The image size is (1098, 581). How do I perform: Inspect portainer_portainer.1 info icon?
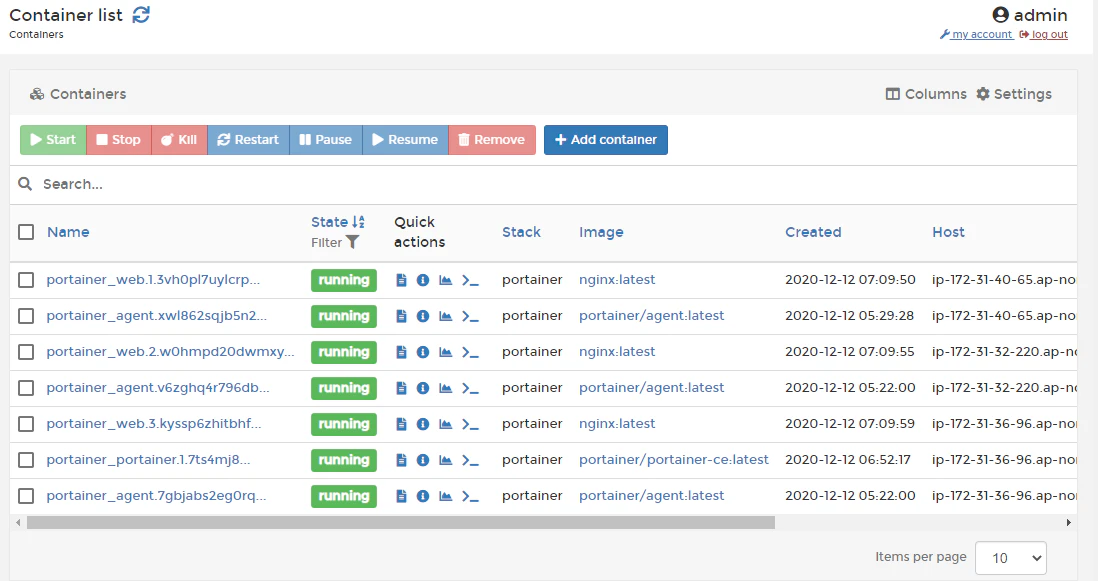[x=423, y=460]
